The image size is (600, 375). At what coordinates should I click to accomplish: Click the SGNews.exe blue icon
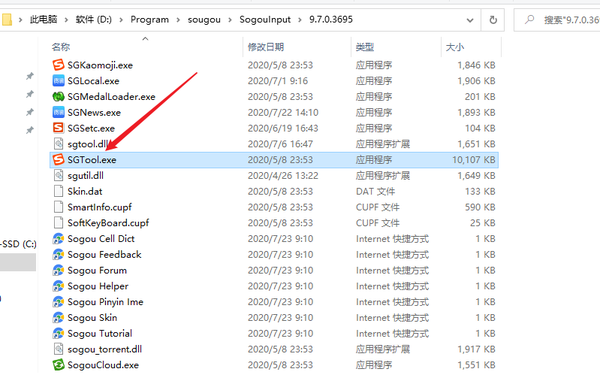pyautogui.click(x=58, y=112)
